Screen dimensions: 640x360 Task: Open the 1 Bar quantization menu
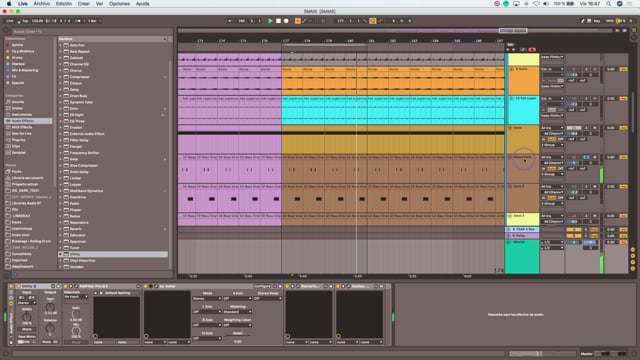tap(94, 21)
